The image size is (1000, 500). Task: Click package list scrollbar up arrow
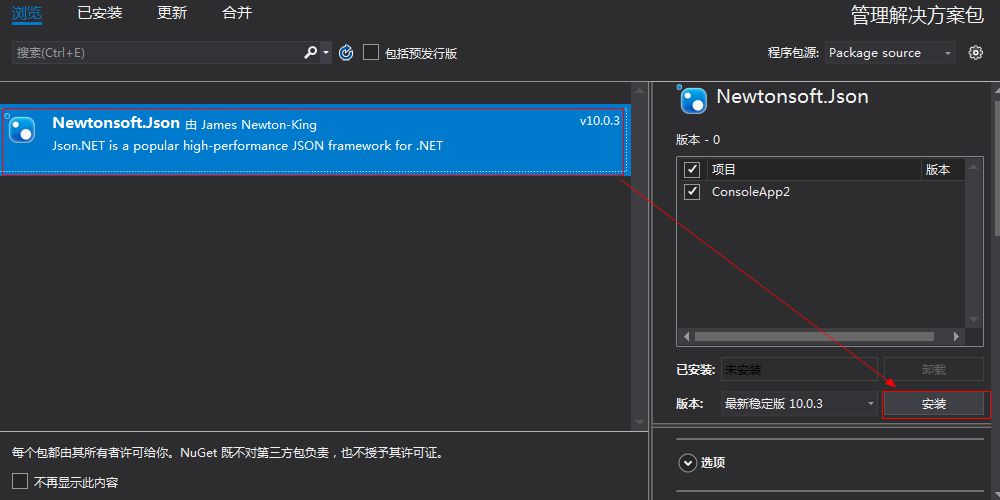[x=639, y=91]
